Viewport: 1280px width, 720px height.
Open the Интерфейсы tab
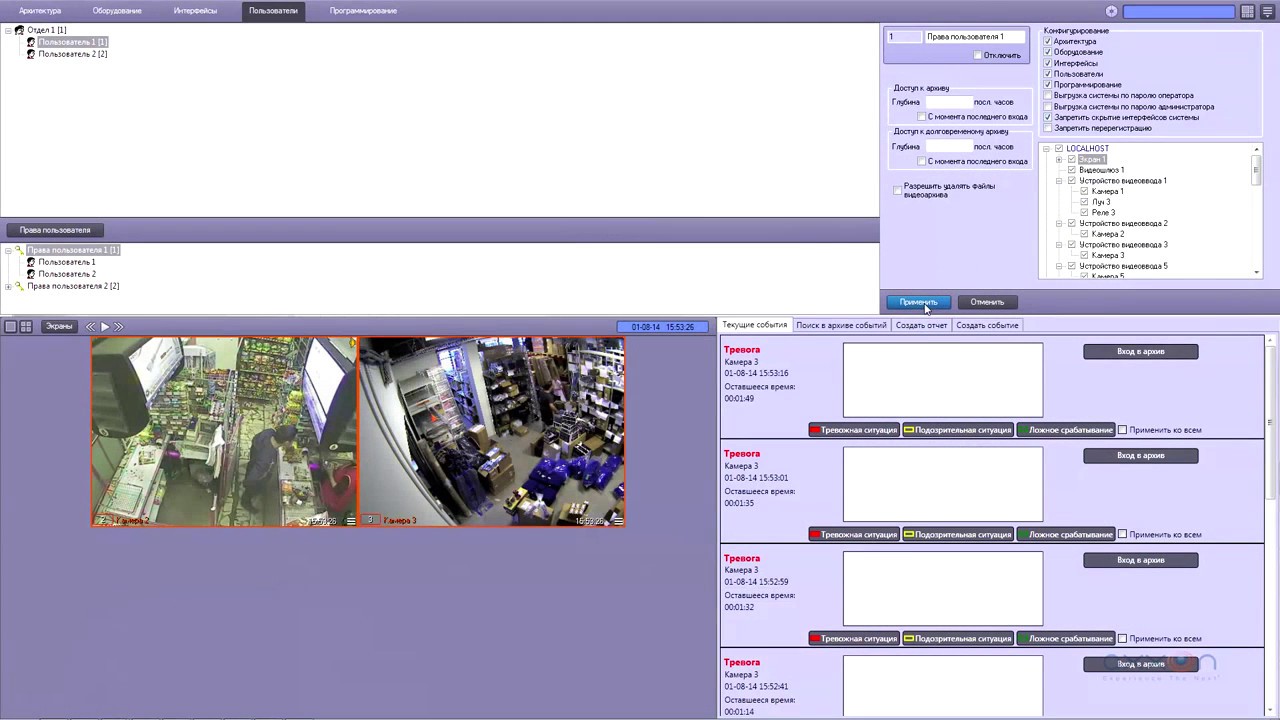pos(195,11)
